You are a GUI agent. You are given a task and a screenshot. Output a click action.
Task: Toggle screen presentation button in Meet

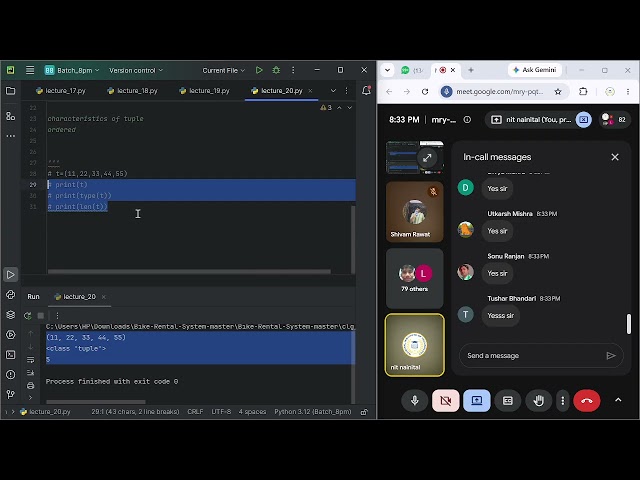477,401
